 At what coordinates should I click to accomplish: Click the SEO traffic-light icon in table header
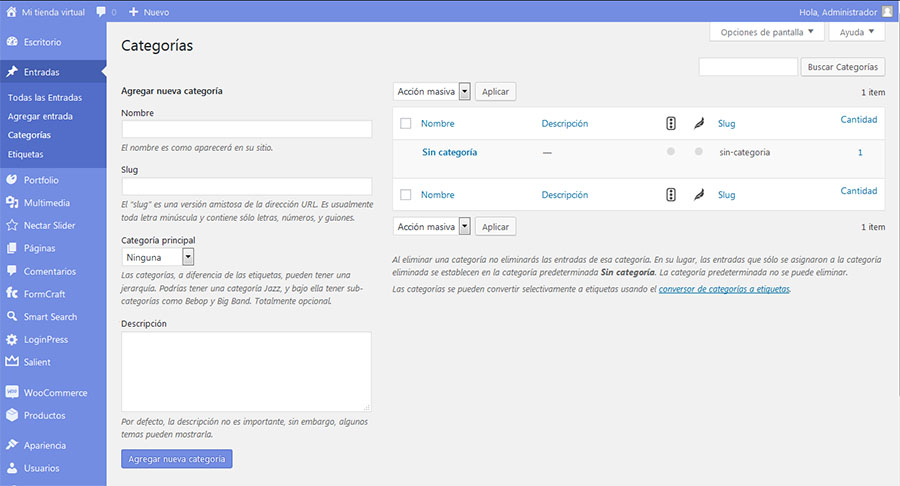tap(670, 123)
